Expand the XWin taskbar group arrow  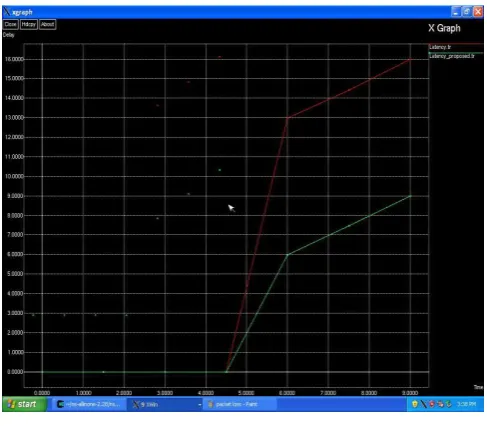tap(200, 405)
